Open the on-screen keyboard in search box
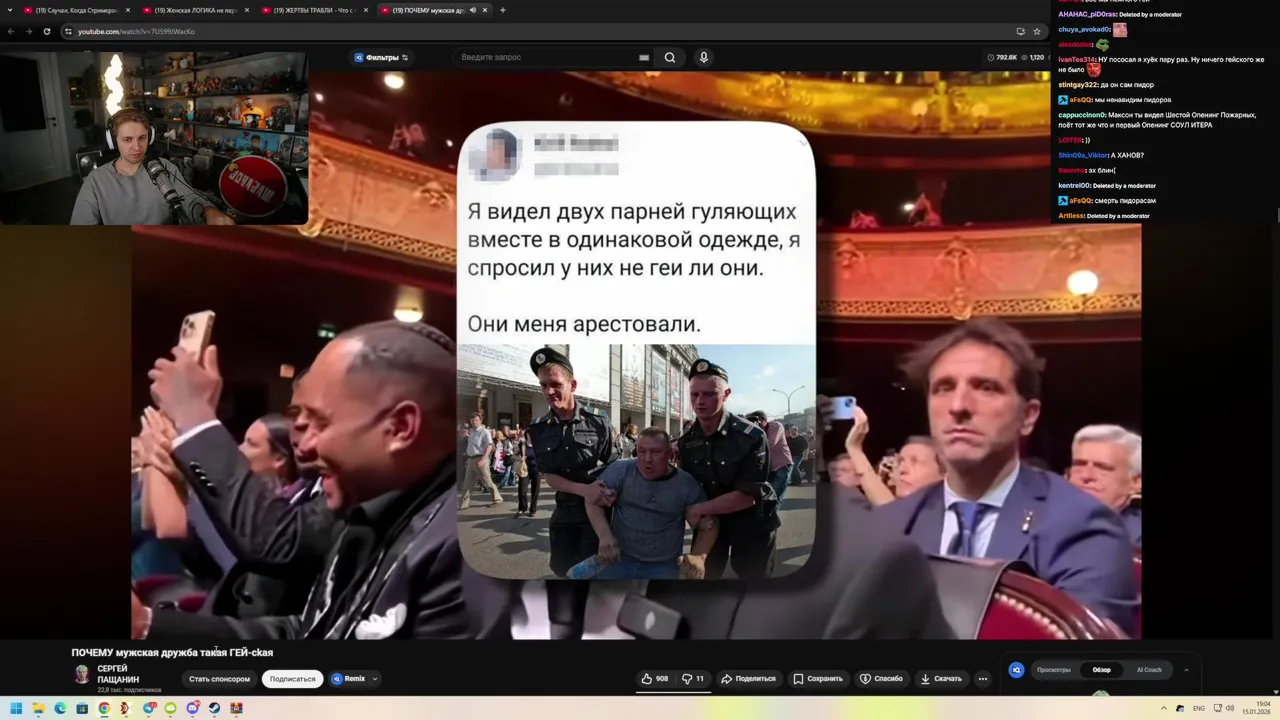This screenshot has height=720, width=1280. (x=644, y=57)
